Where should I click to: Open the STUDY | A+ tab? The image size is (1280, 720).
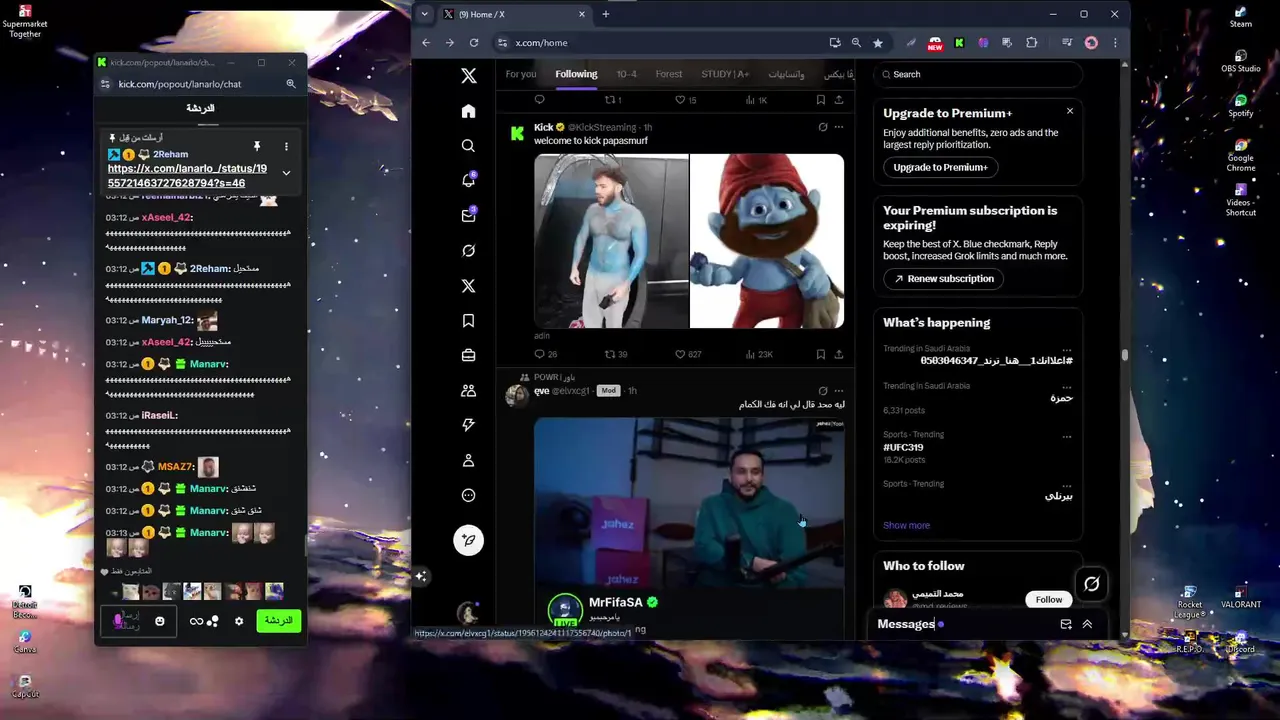(725, 74)
